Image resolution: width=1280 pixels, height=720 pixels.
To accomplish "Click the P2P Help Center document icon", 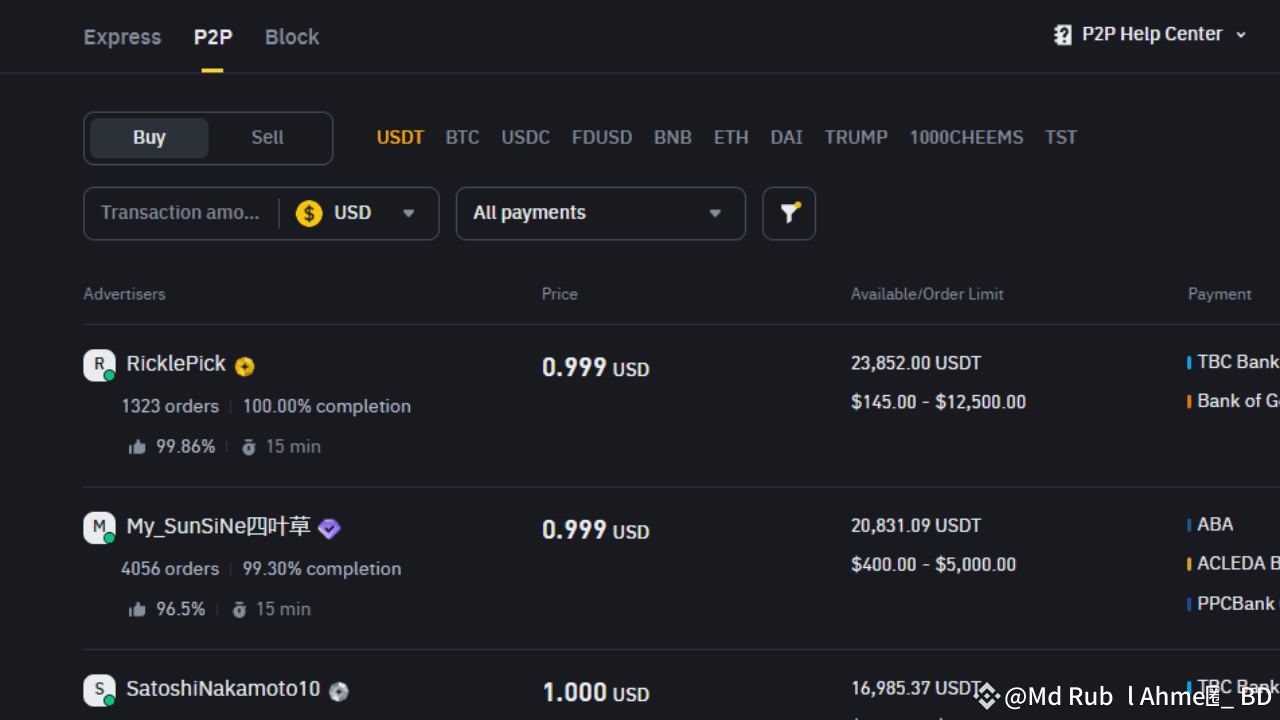I will pos(1063,35).
